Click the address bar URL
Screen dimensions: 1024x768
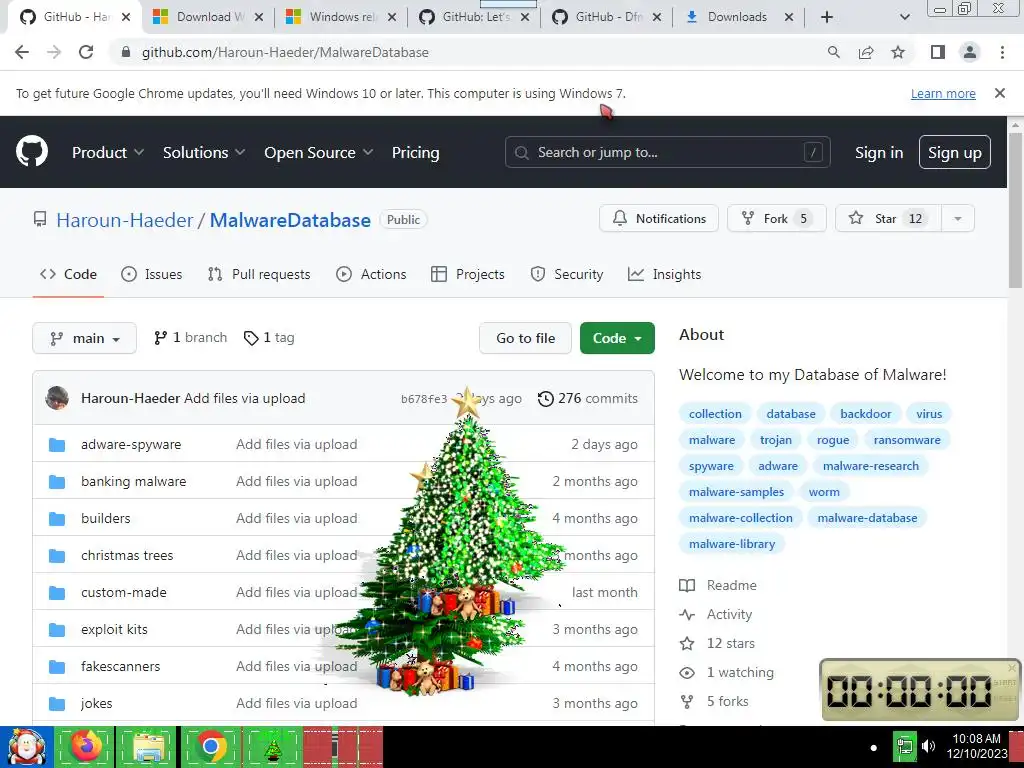coord(285,52)
